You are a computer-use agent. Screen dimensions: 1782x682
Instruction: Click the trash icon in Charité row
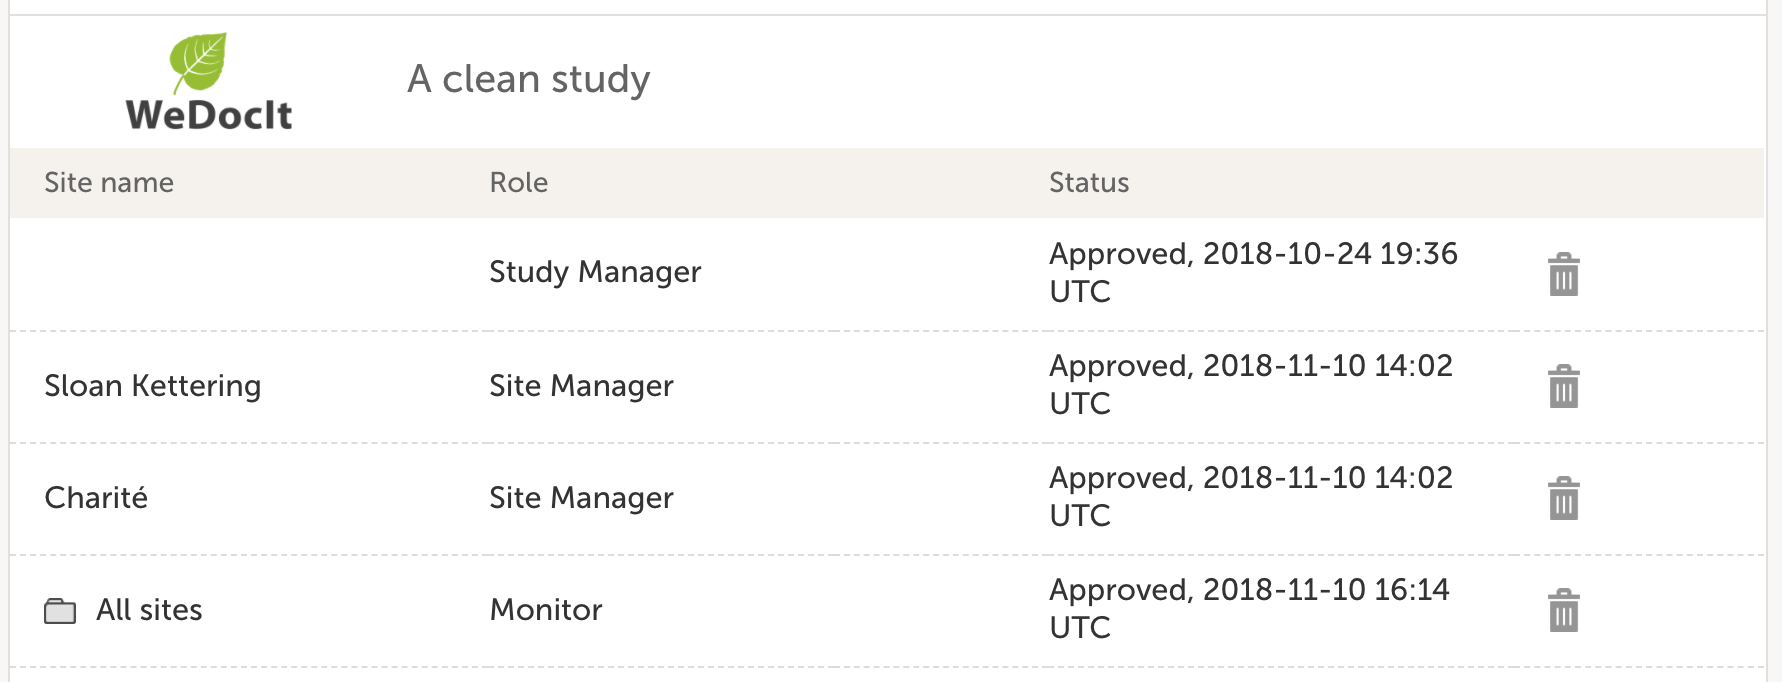(x=1563, y=498)
